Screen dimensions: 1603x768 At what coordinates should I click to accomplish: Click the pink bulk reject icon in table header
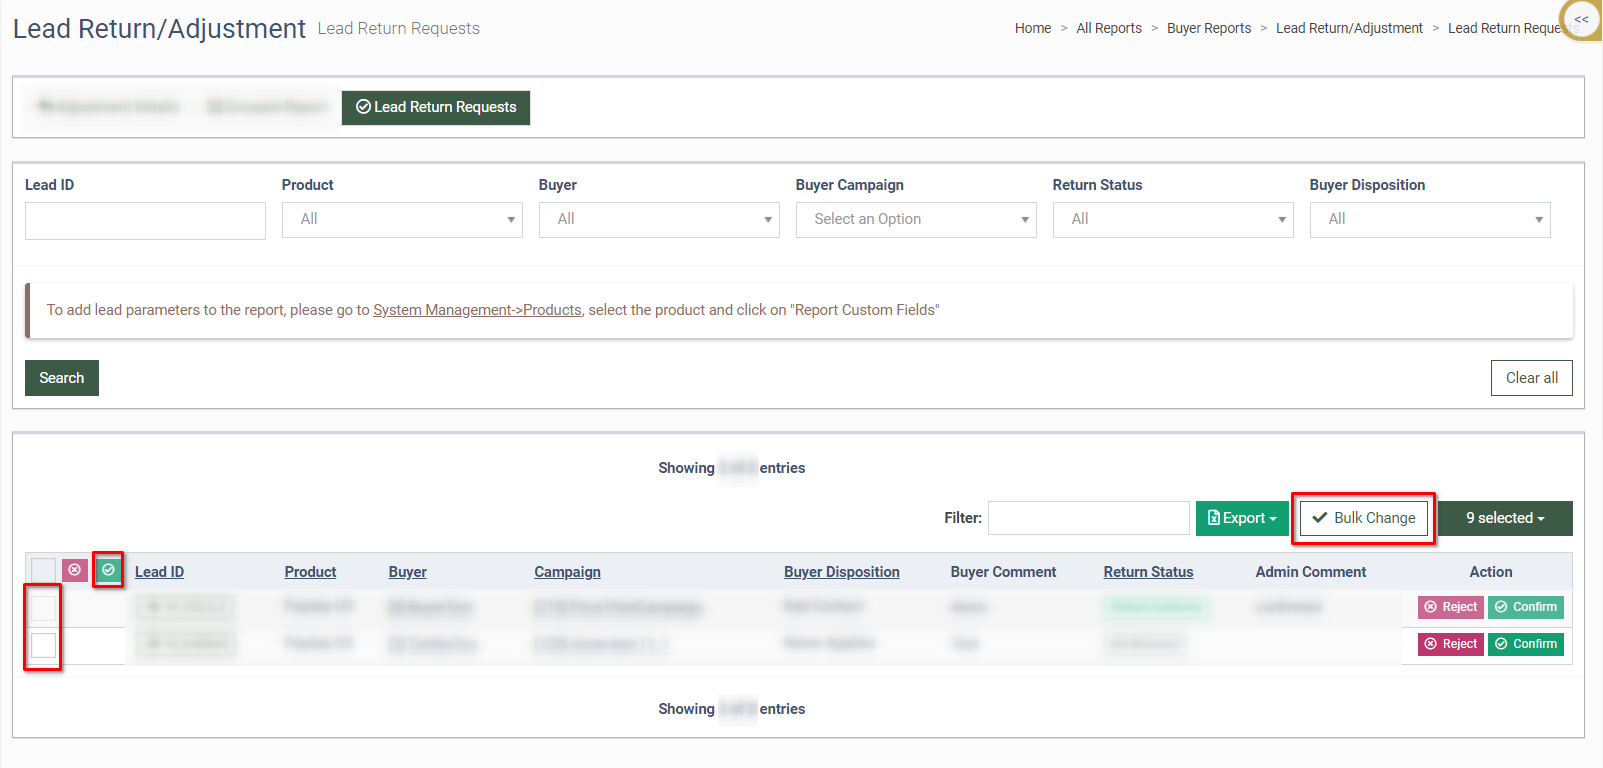pyautogui.click(x=74, y=570)
